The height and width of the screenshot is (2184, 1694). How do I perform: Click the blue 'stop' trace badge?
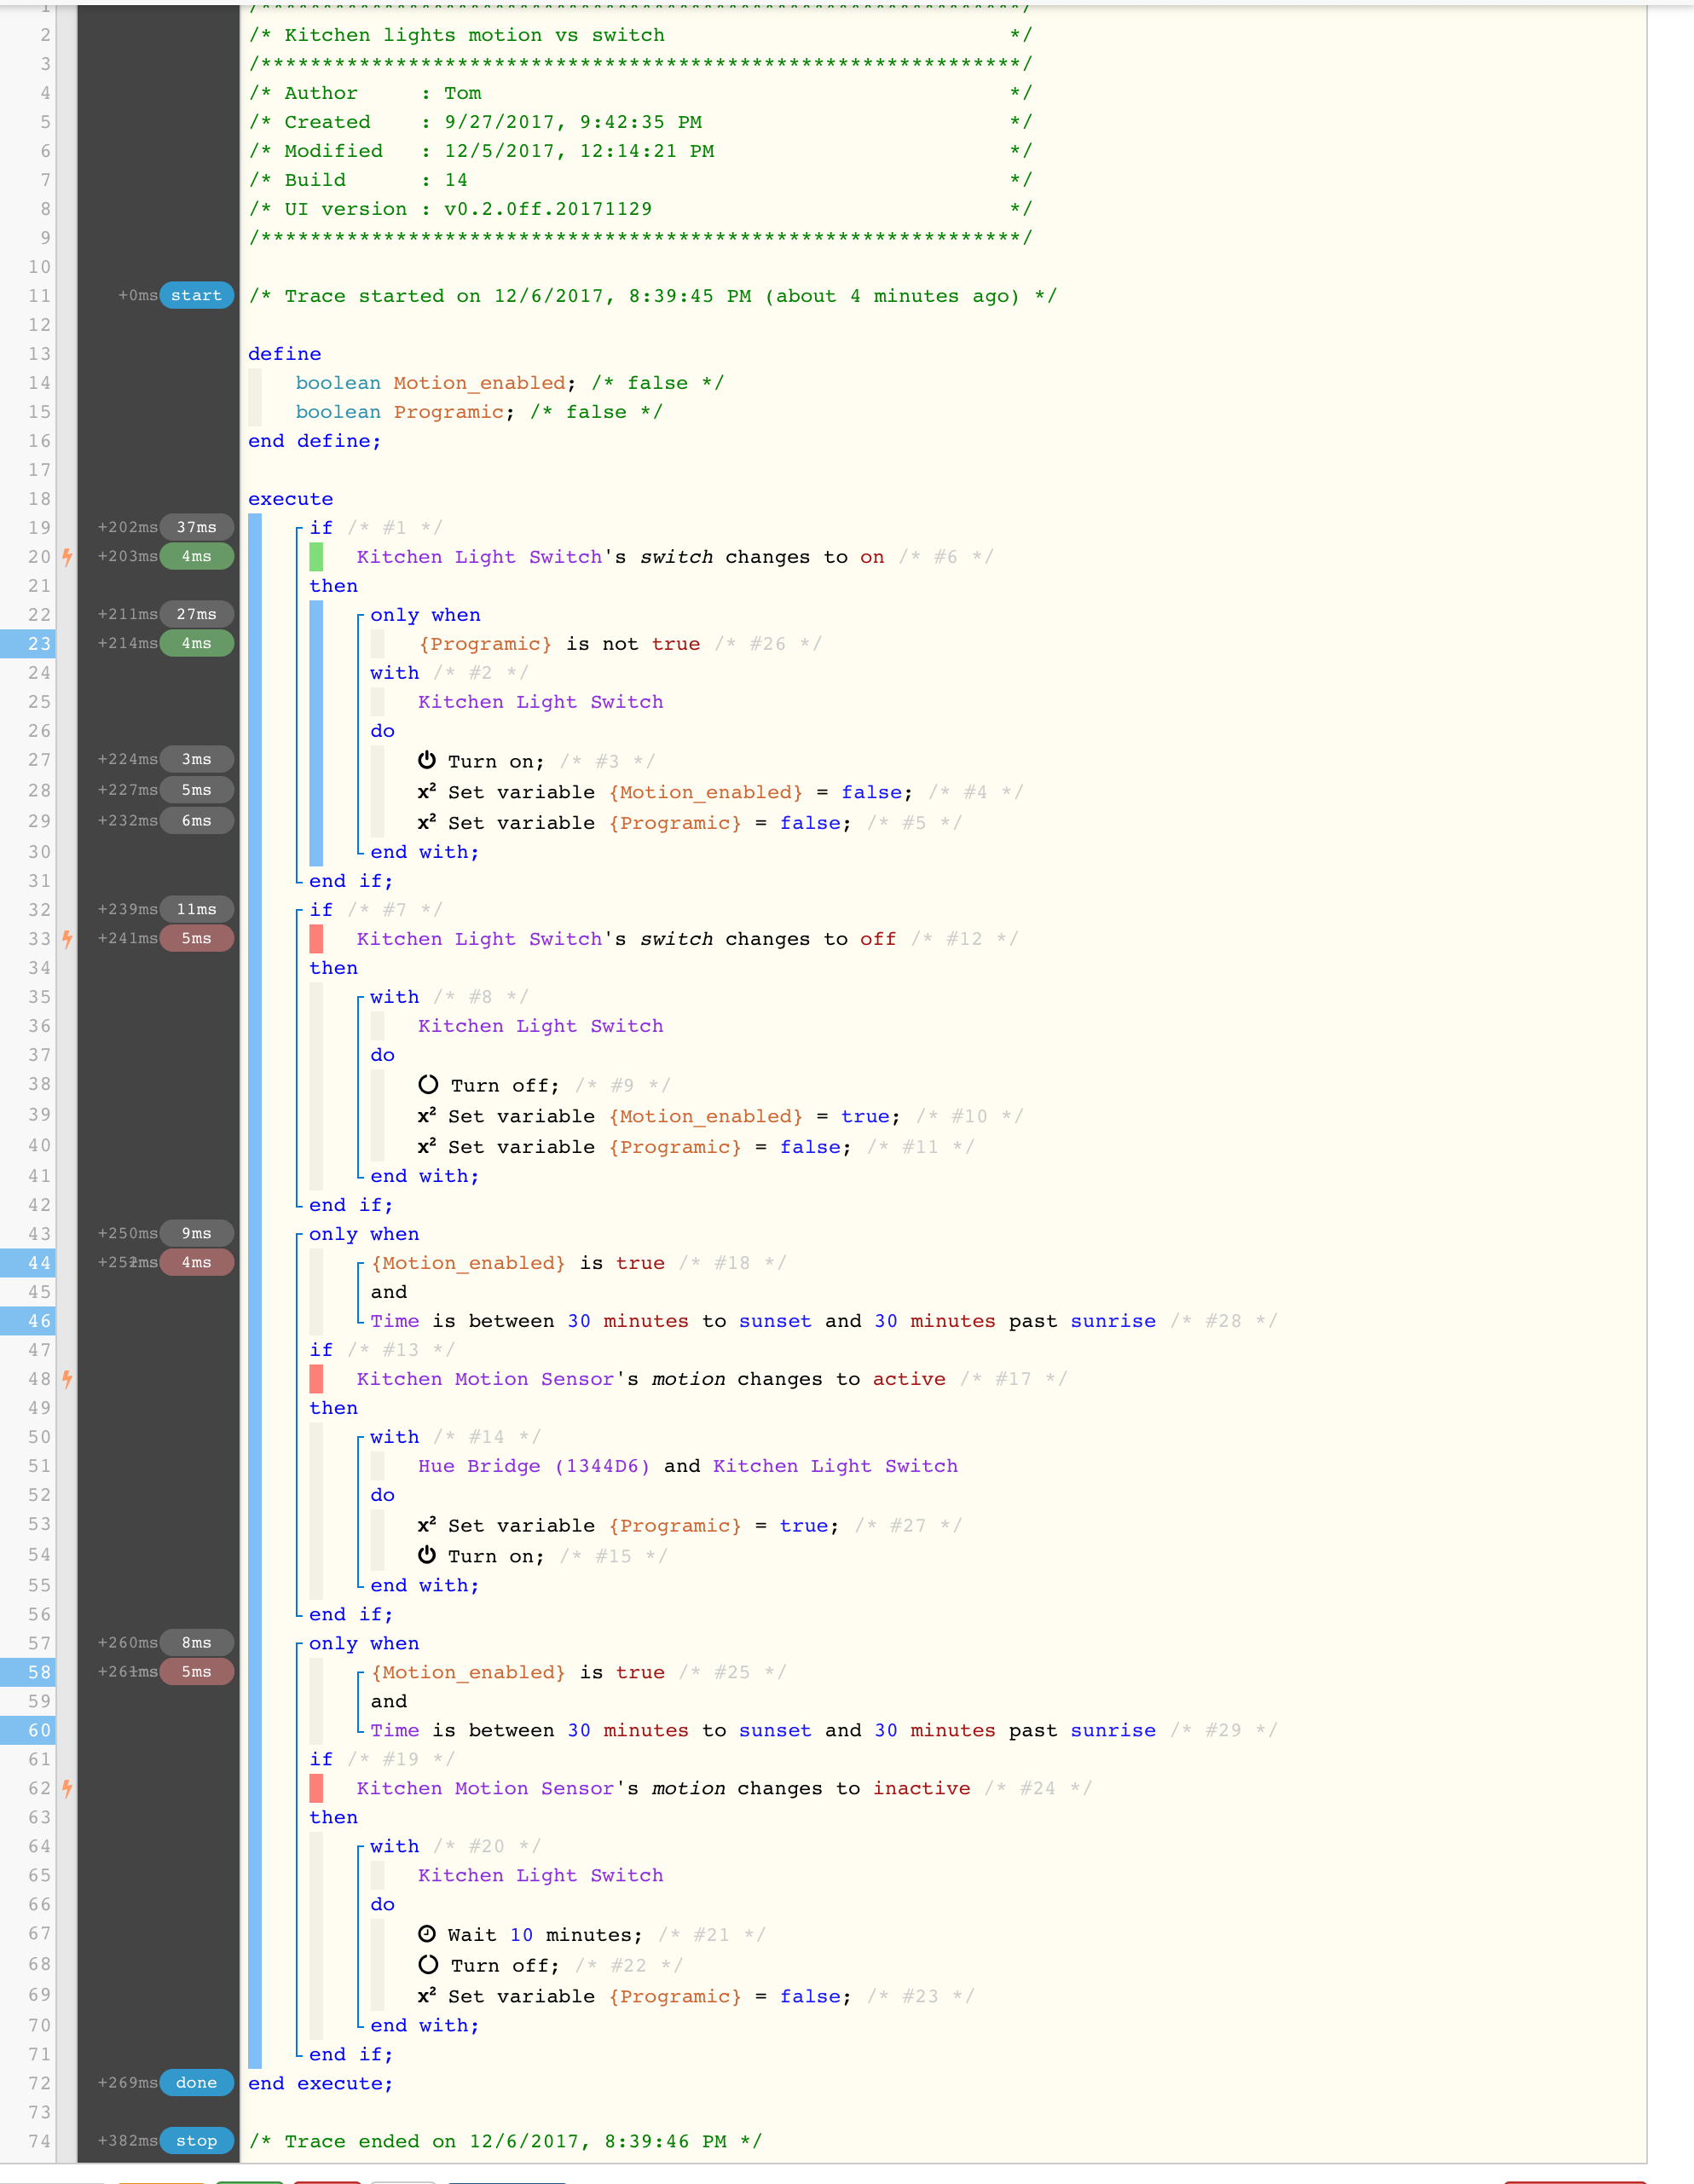197,2141
